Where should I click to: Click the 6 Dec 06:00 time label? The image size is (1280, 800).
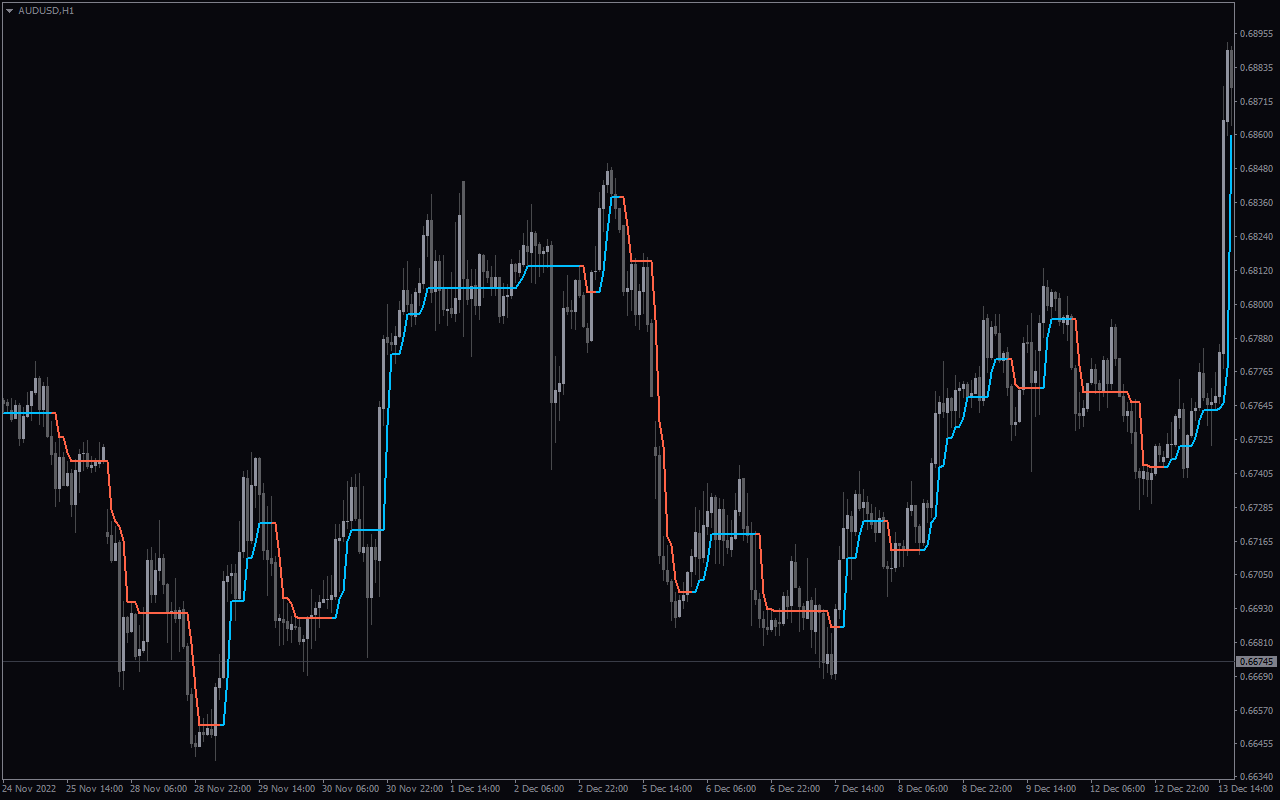(731, 789)
